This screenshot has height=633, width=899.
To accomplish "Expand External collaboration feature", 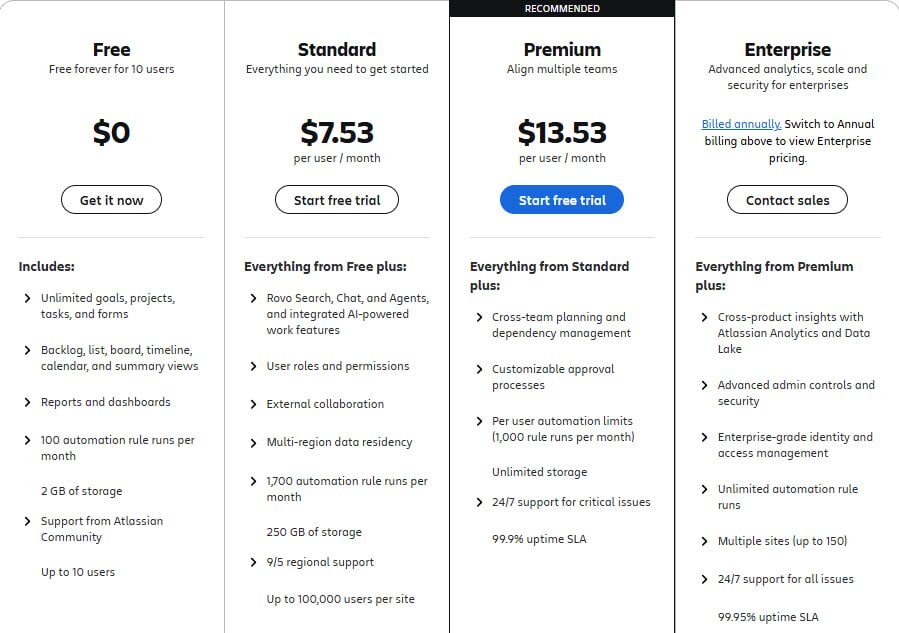I will [254, 404].
